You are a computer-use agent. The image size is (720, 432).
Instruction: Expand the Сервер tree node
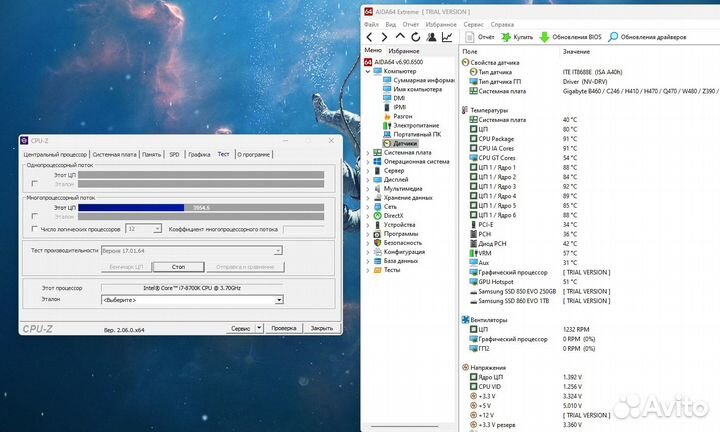[368, 170]
